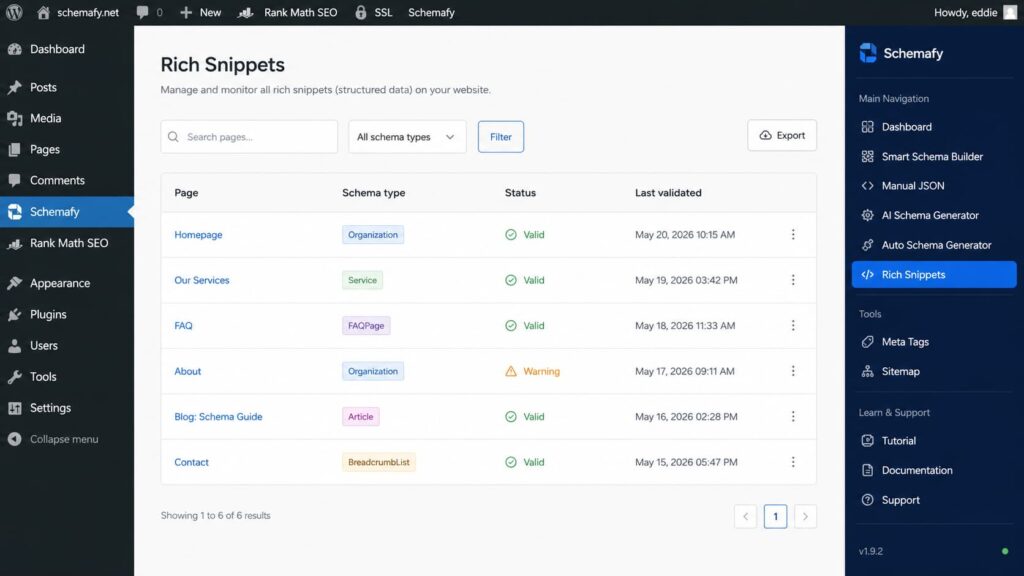Click the Service schema type badge

362,280
